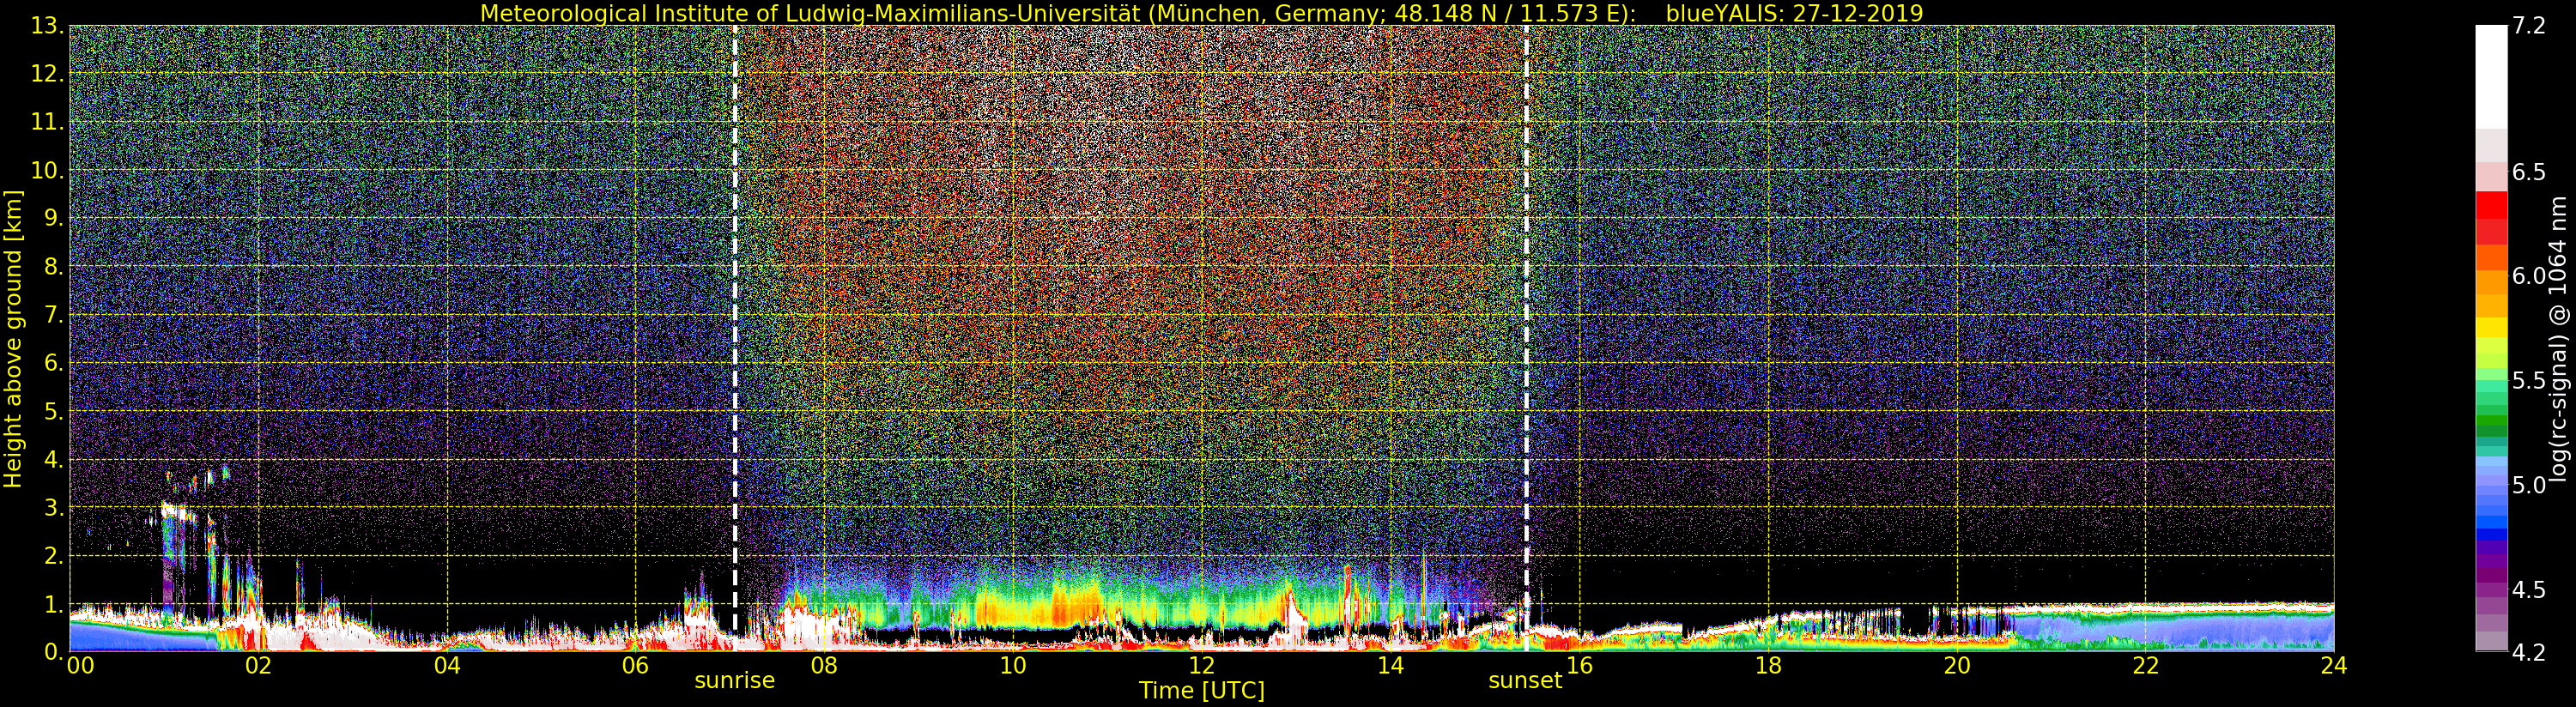Click the colorbar tick label '4.5'
This screenshot has height=707, width=2576.
click(2529, 590)
